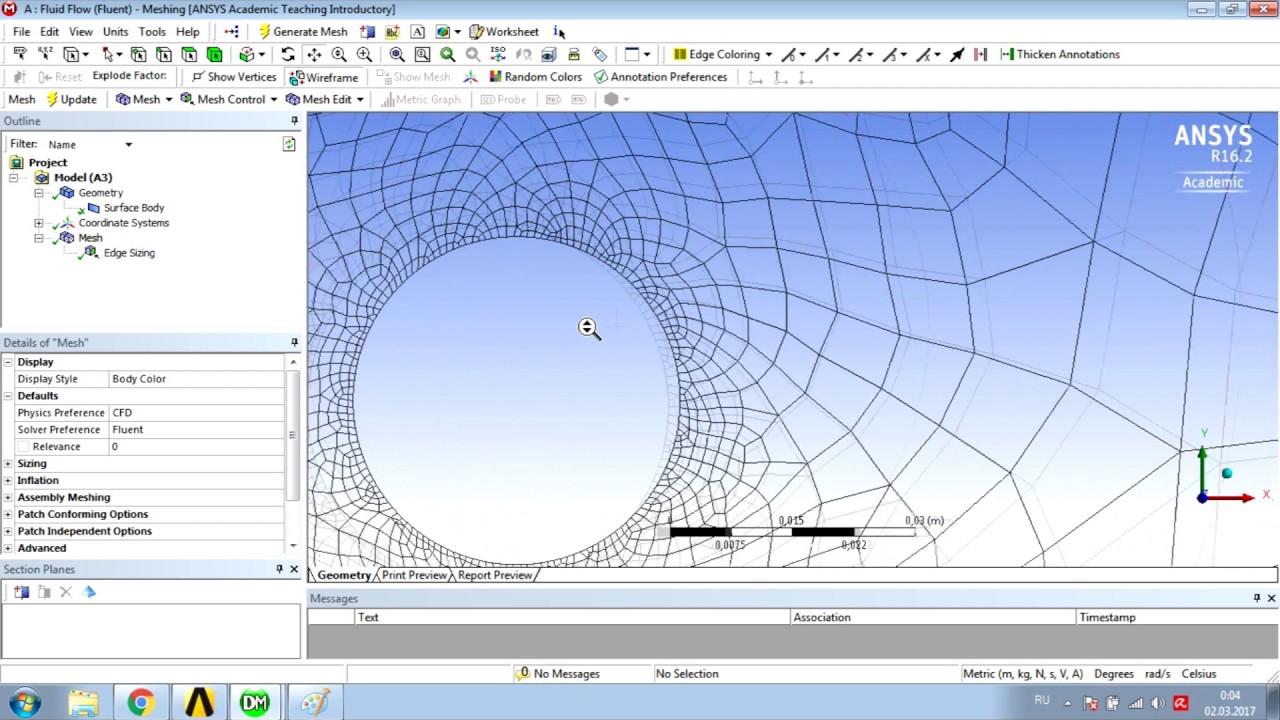Collapse the Geometry tree node
Screen dimensions: 1280x720
click(x=39, y=193)
